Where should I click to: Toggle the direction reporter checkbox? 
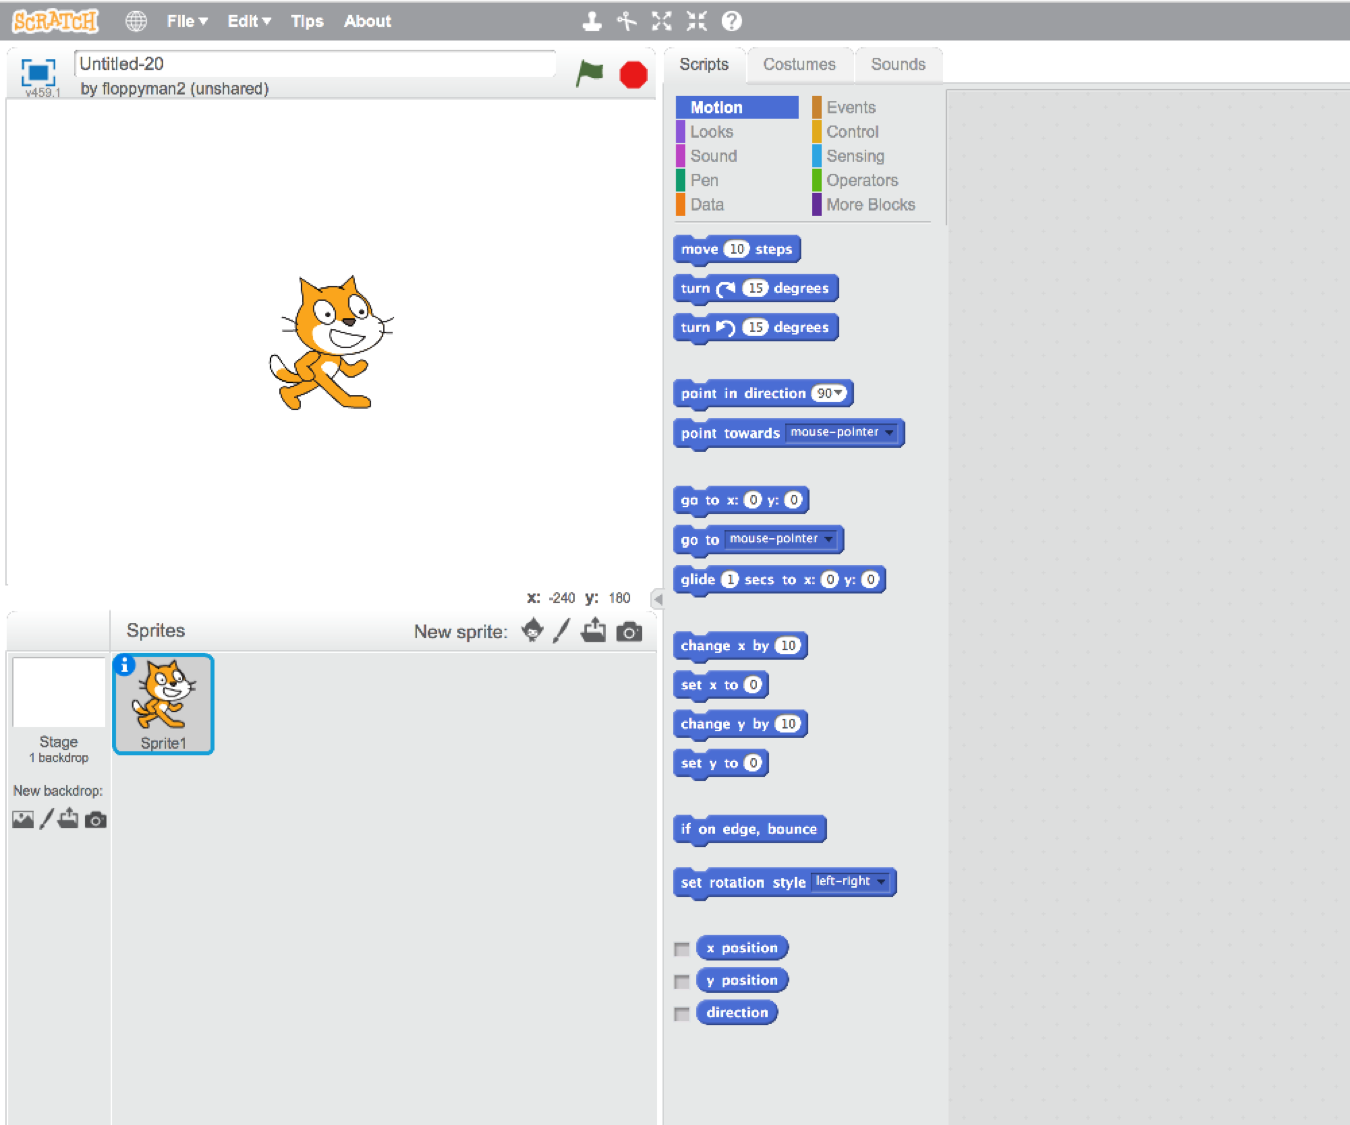click(681, 1013)
